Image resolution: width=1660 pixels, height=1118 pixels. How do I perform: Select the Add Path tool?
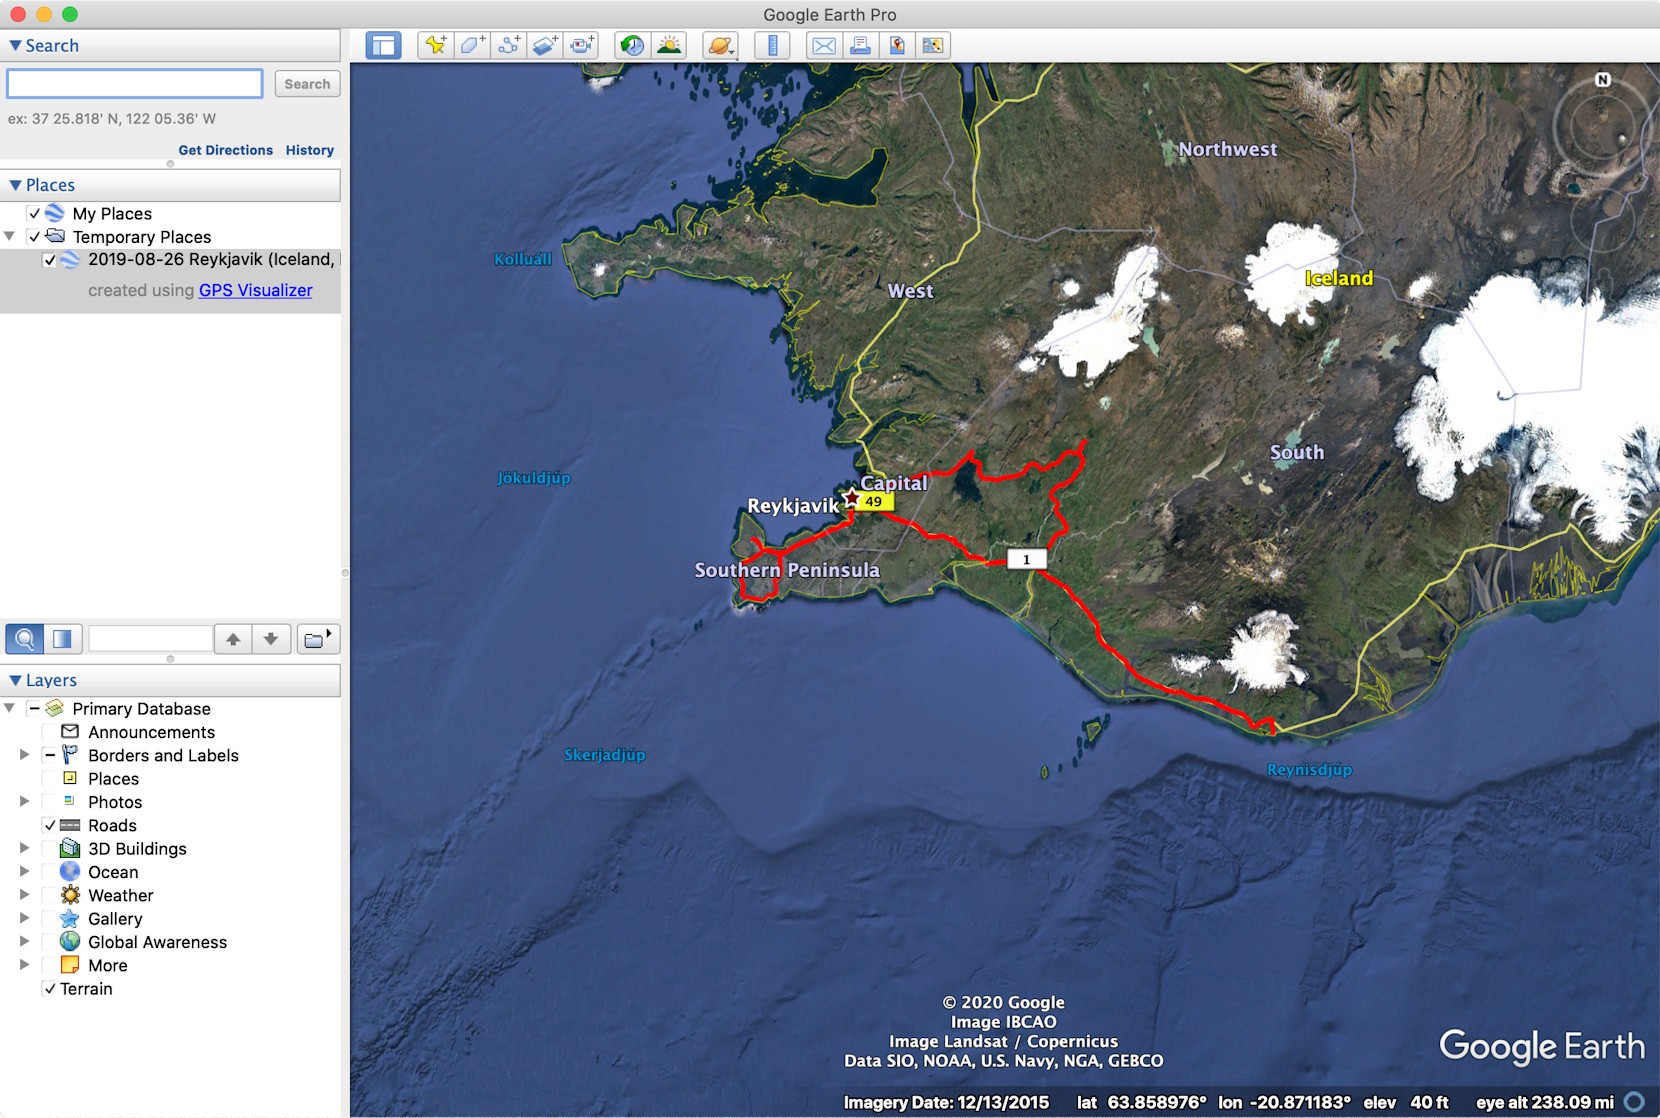[x=509, y=46]
